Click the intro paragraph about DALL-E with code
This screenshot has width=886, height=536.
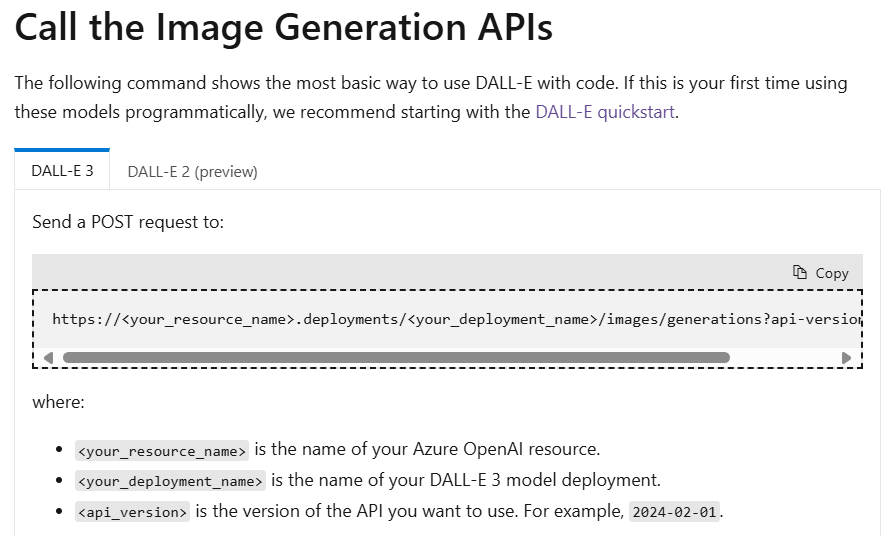click(431, 97)
